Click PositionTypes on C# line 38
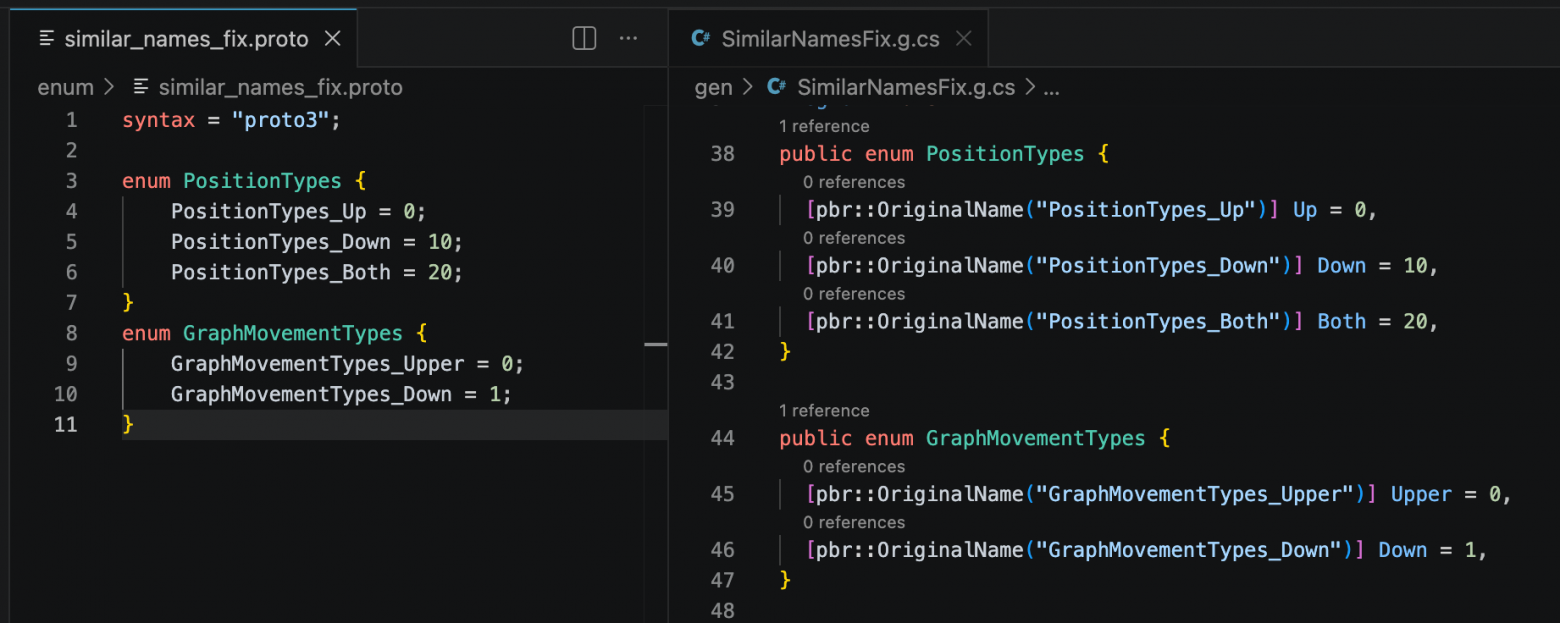Image resolution: width=1560 pixels, height=623 pixels. 1005,154
